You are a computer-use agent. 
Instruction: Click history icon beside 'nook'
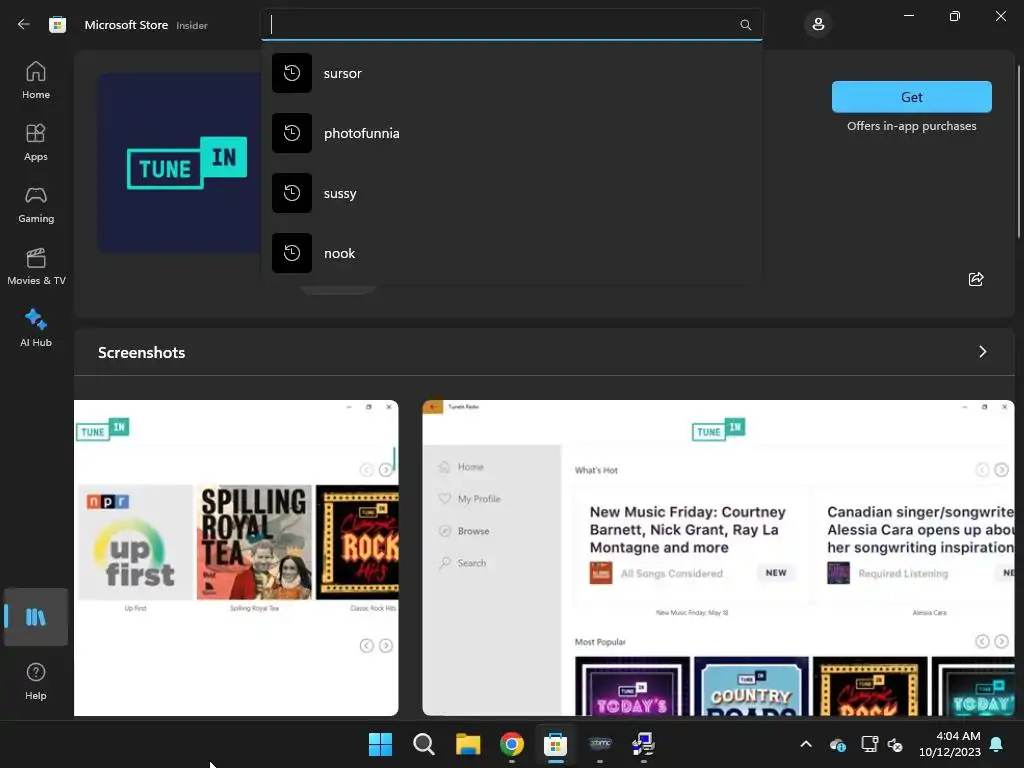click(x=292, y=253)
